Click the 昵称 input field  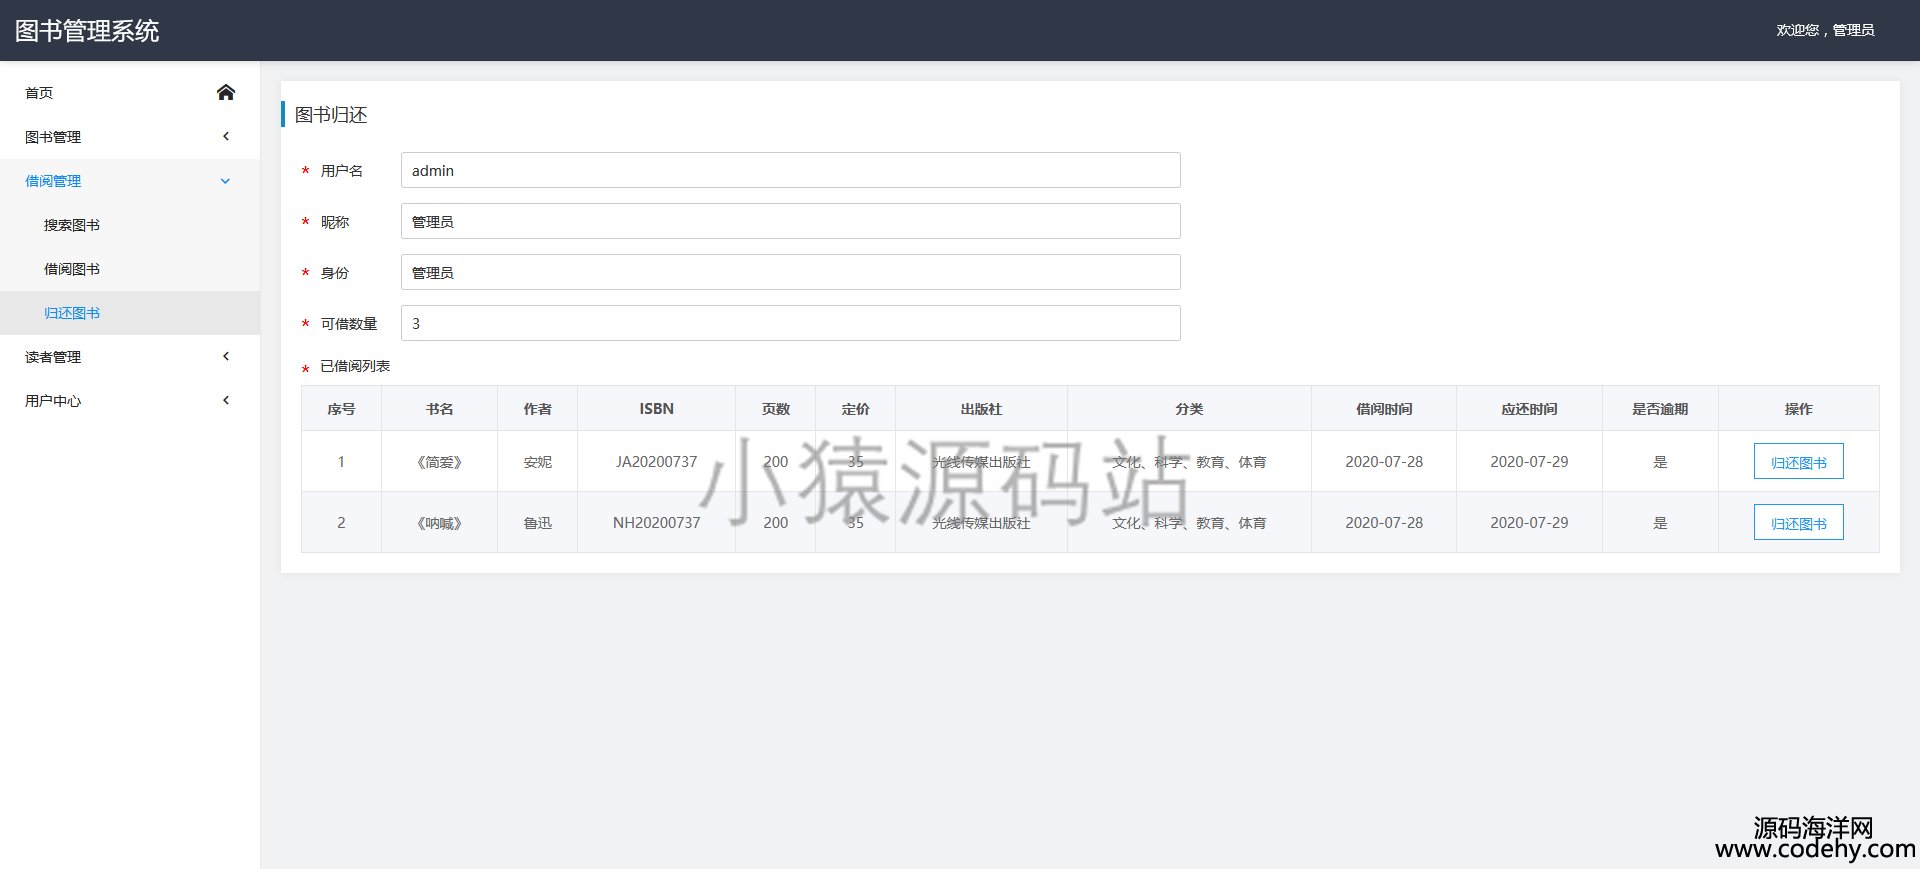click(790, 221)
